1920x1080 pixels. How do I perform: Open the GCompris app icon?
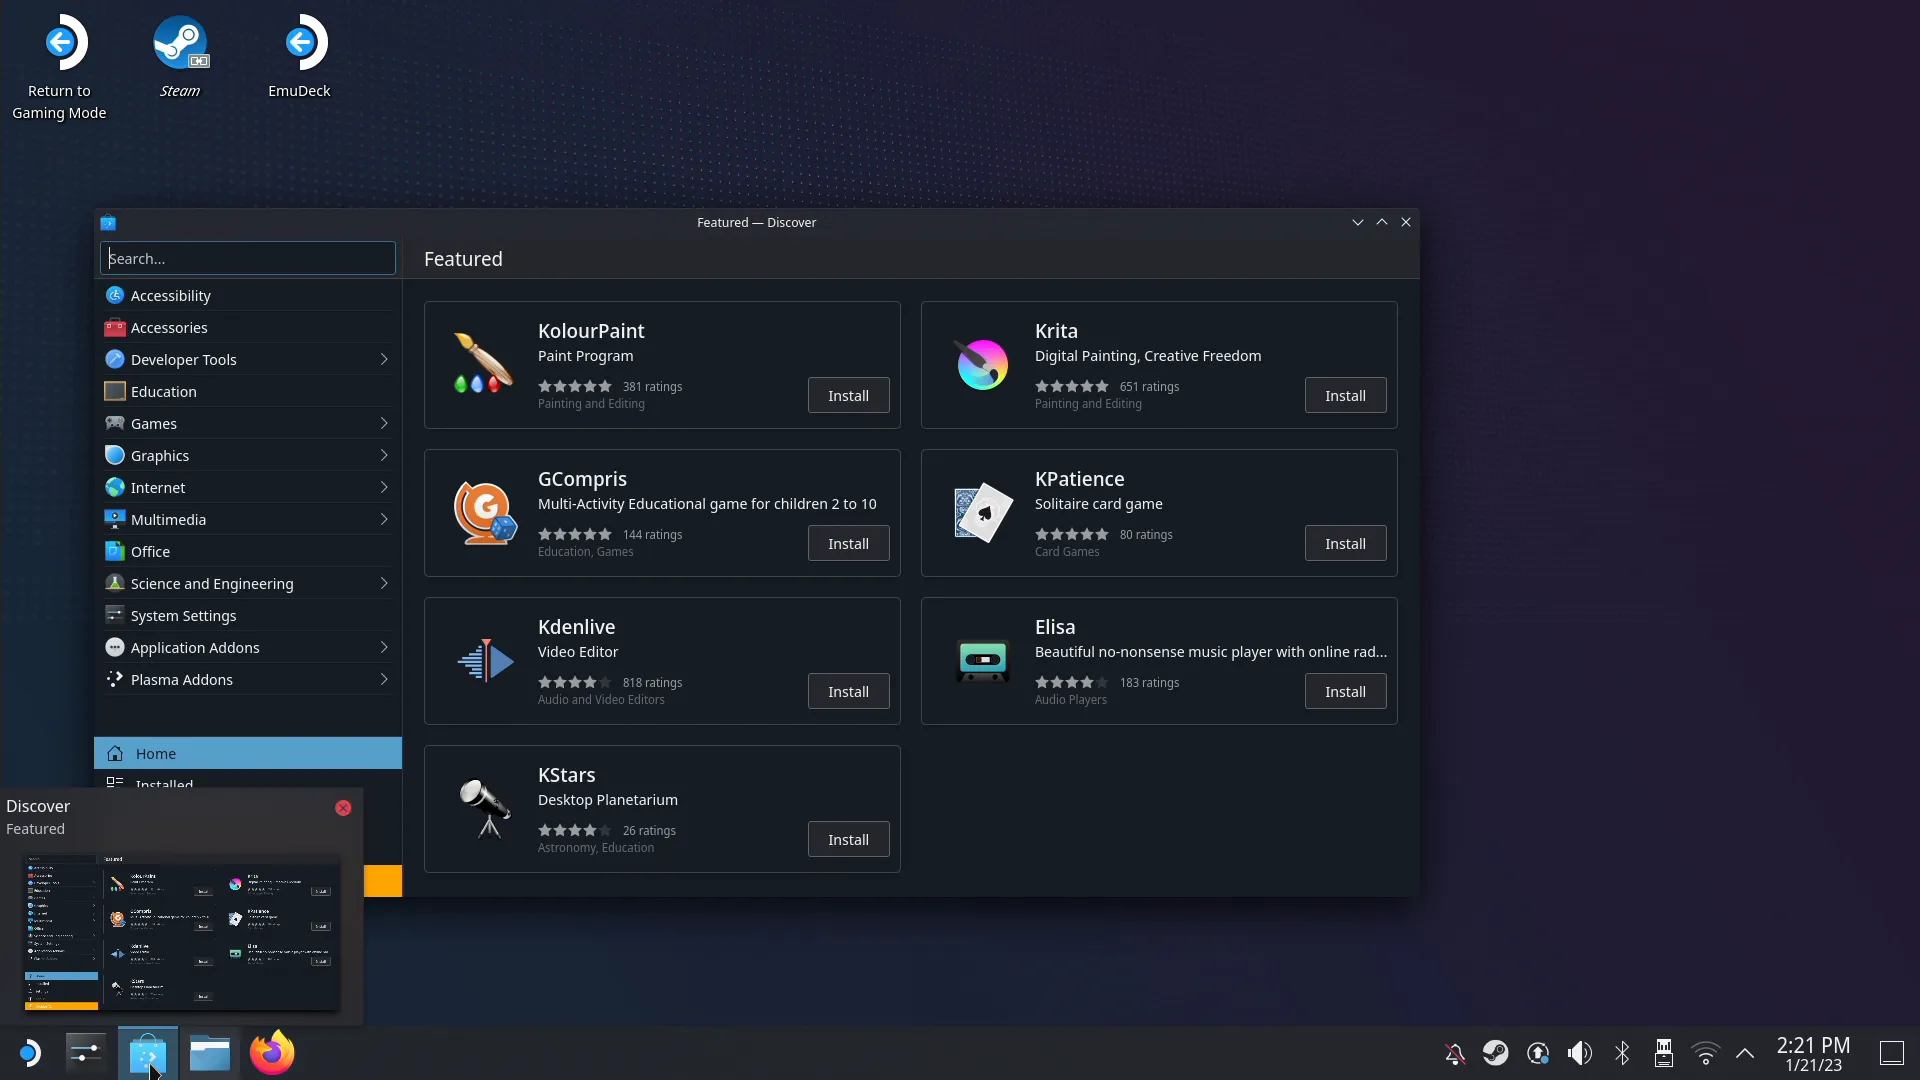click(x=485, y=512)
